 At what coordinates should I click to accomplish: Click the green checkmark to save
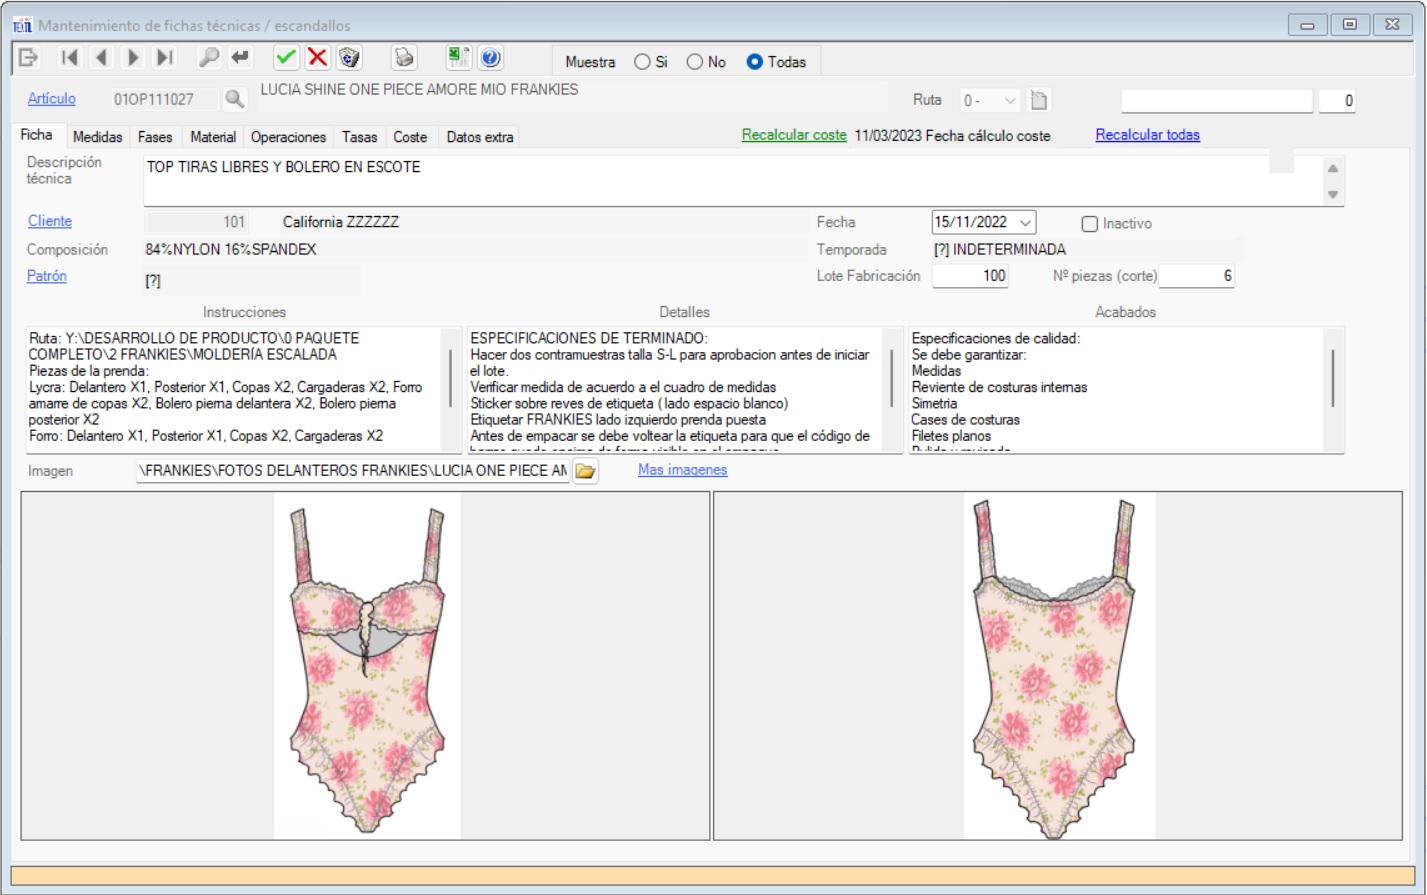coord(286,58)
